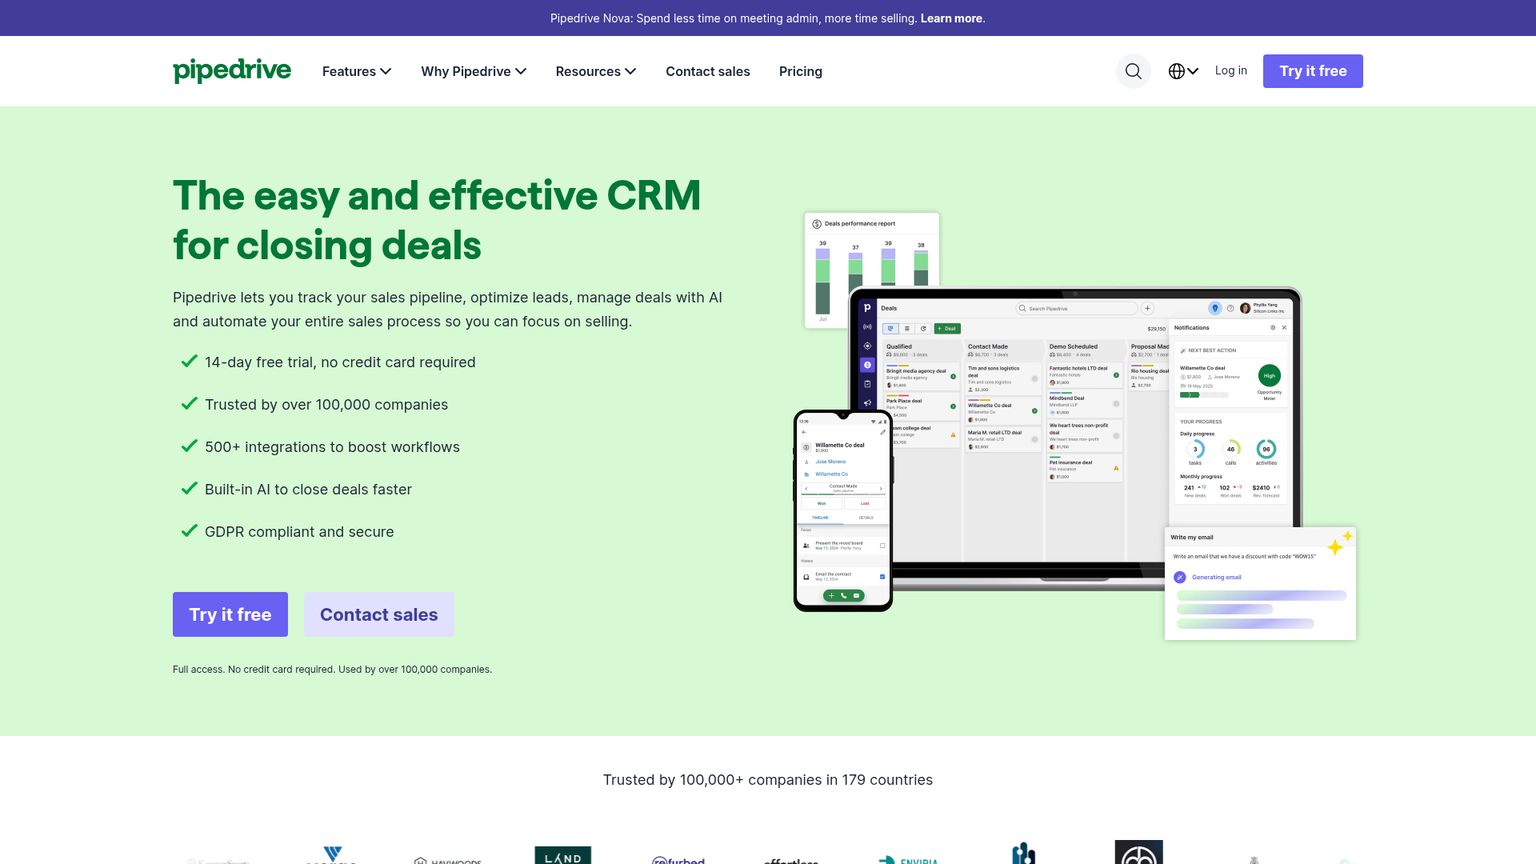Screen dimensions: 1536x864
Task: Follow the Learn more banner link
Action: click(951, 18)
